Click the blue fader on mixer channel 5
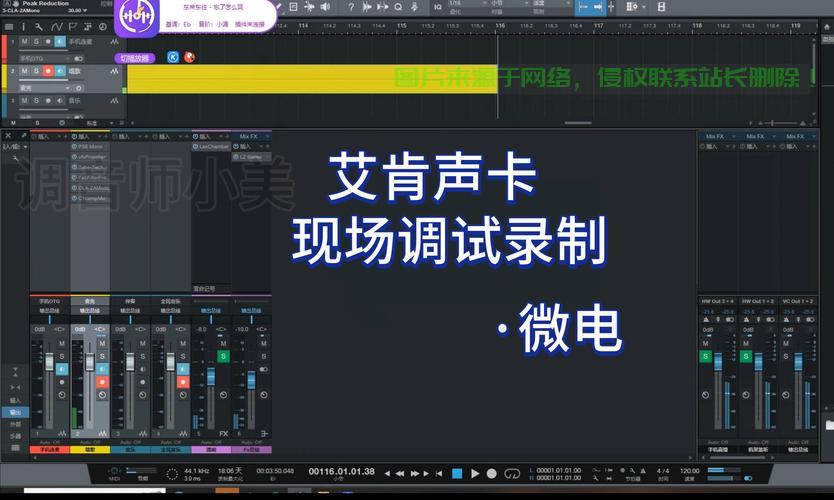The image size is (834, 500). point(211,376)
